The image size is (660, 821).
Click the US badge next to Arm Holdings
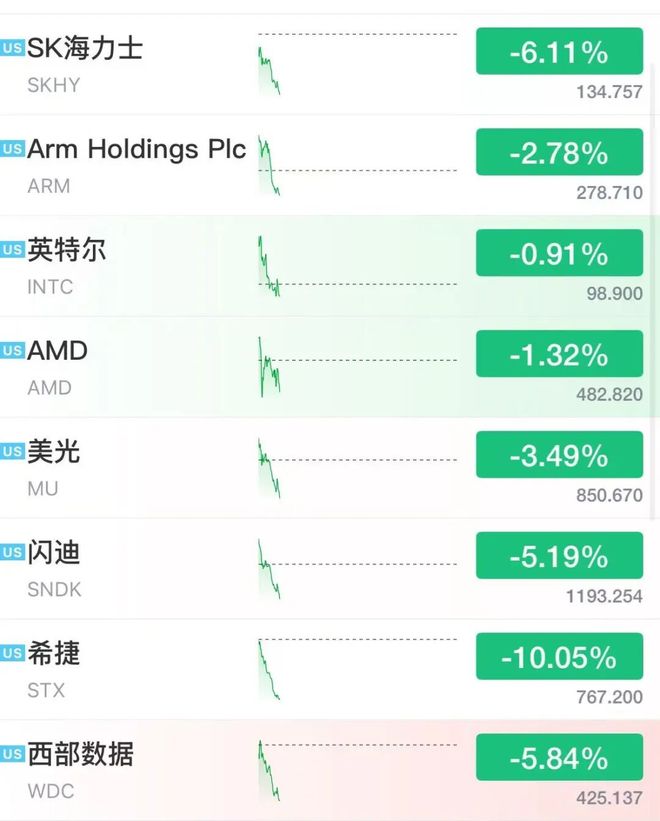12,149
